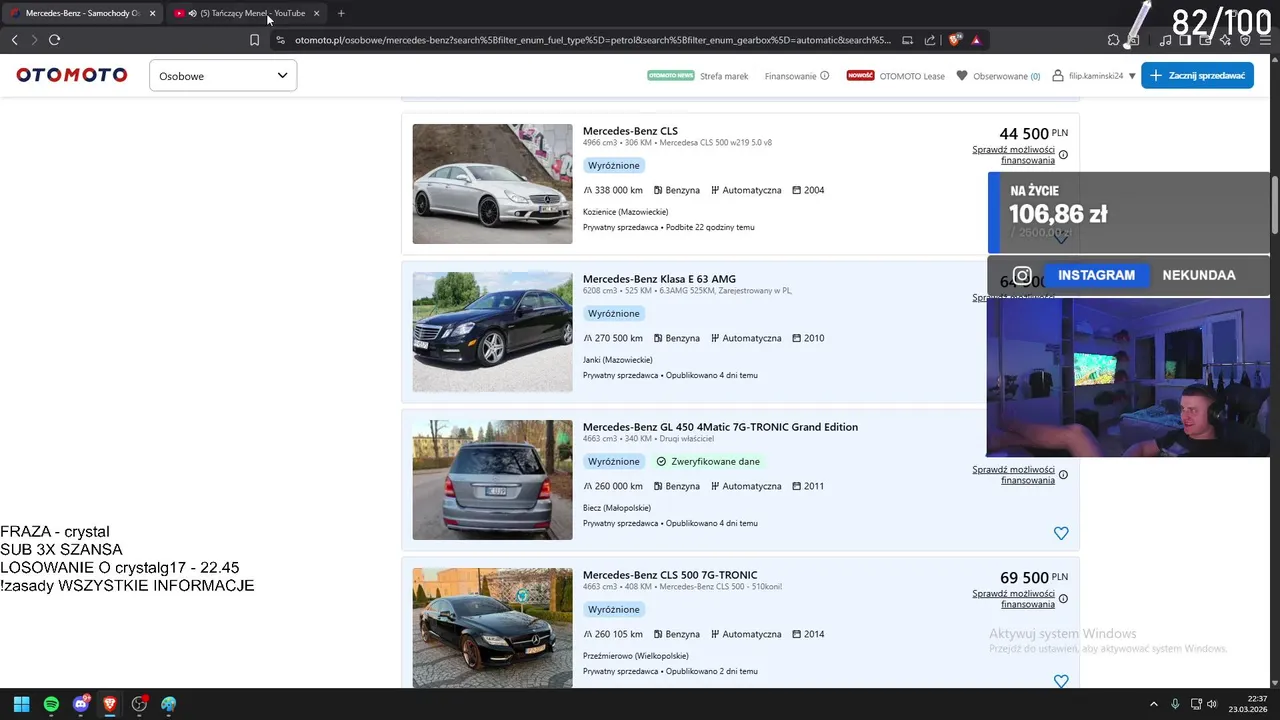
Task: Show hidden system tray icons chevron
Action: [1153, 704]
